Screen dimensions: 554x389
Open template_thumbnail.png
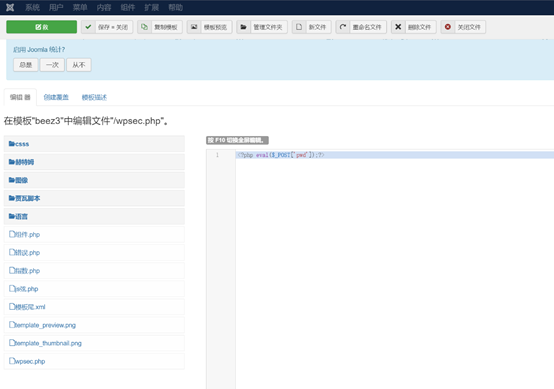click(94, 343)
